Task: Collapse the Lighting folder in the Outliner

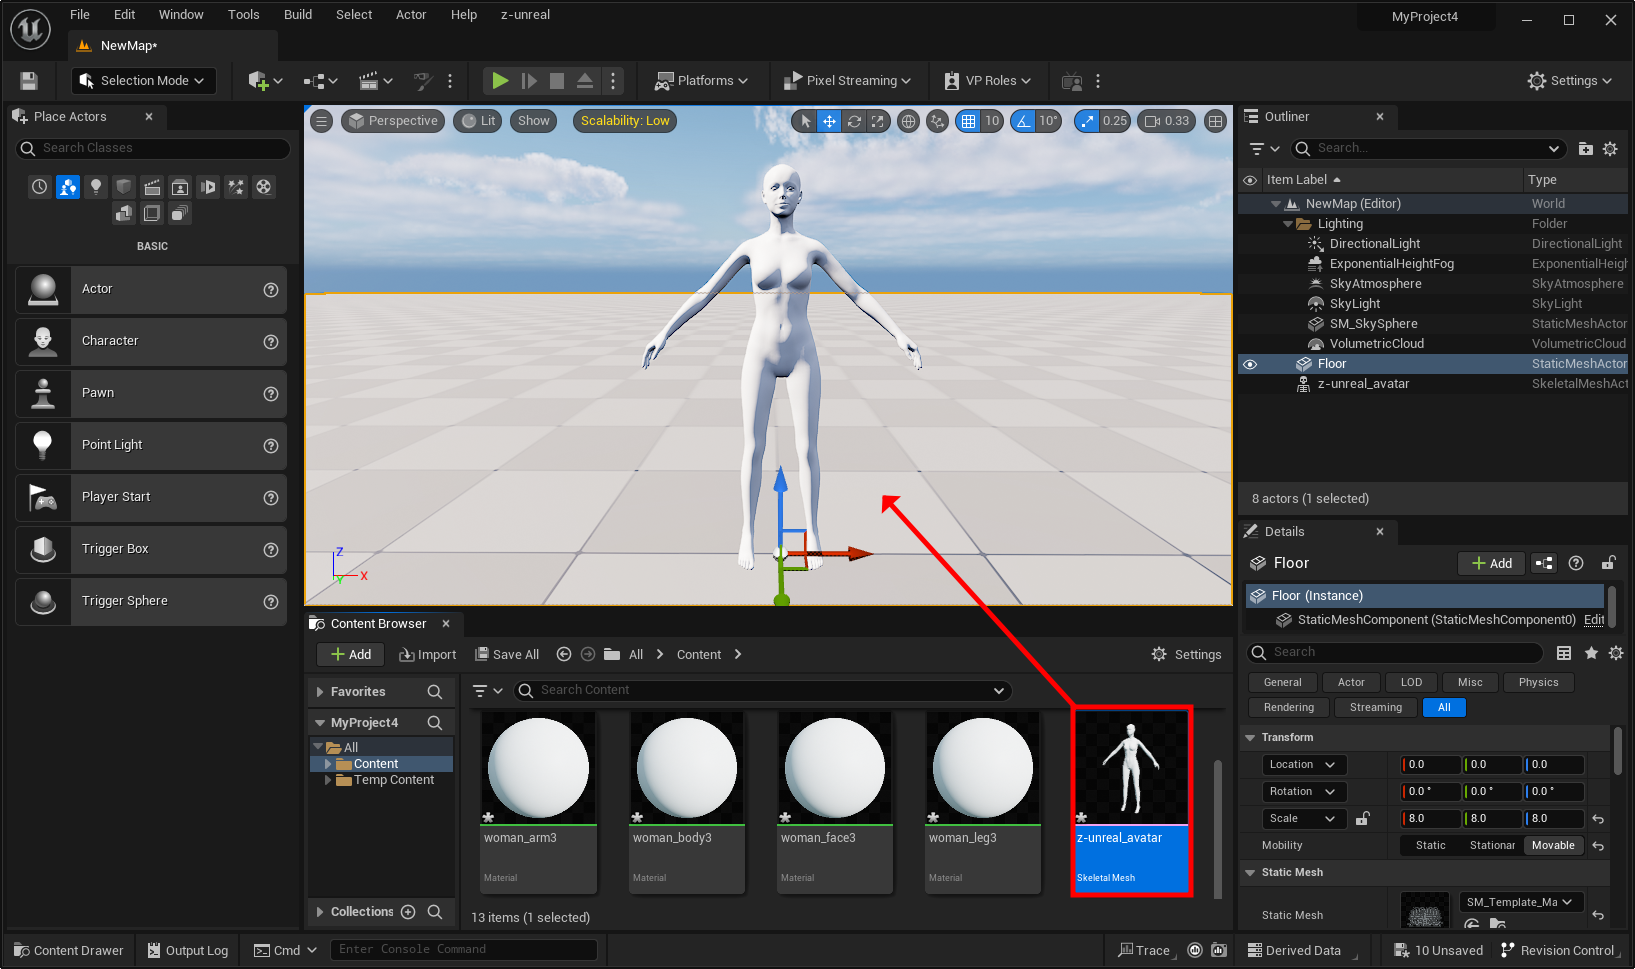Action: click(1288, 224)
